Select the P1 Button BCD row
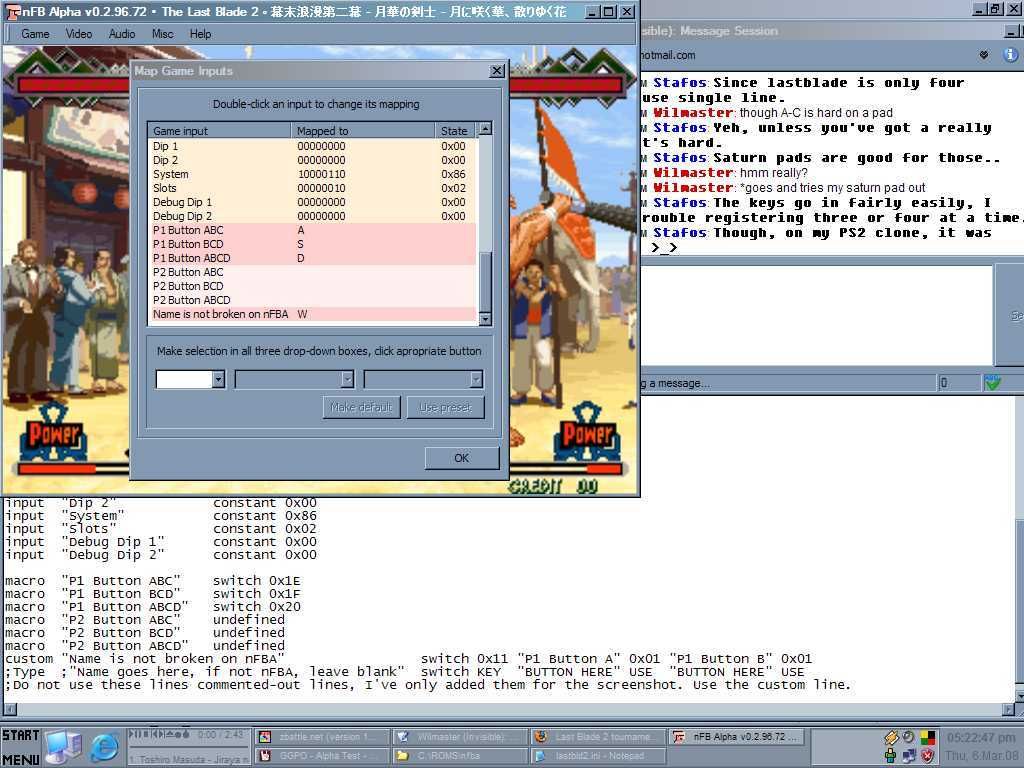This screenshot has width=1024, height=768. click(x=313, y=244)
